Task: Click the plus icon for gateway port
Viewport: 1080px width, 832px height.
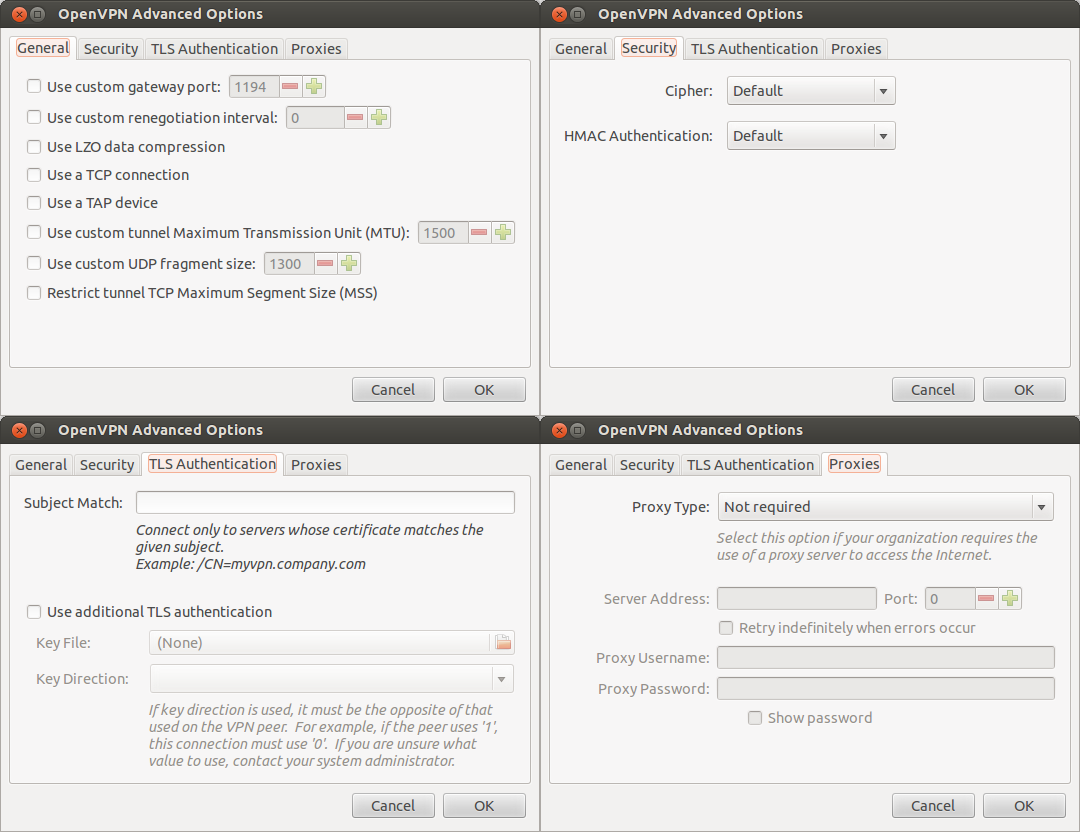Action: coord(314,87)
